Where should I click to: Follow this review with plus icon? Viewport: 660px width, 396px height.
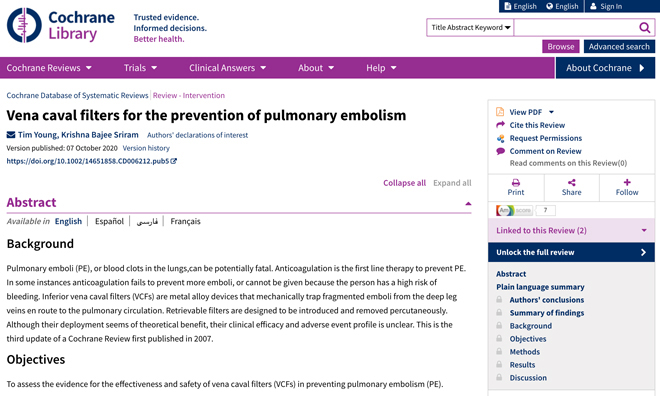coord(627,182)
